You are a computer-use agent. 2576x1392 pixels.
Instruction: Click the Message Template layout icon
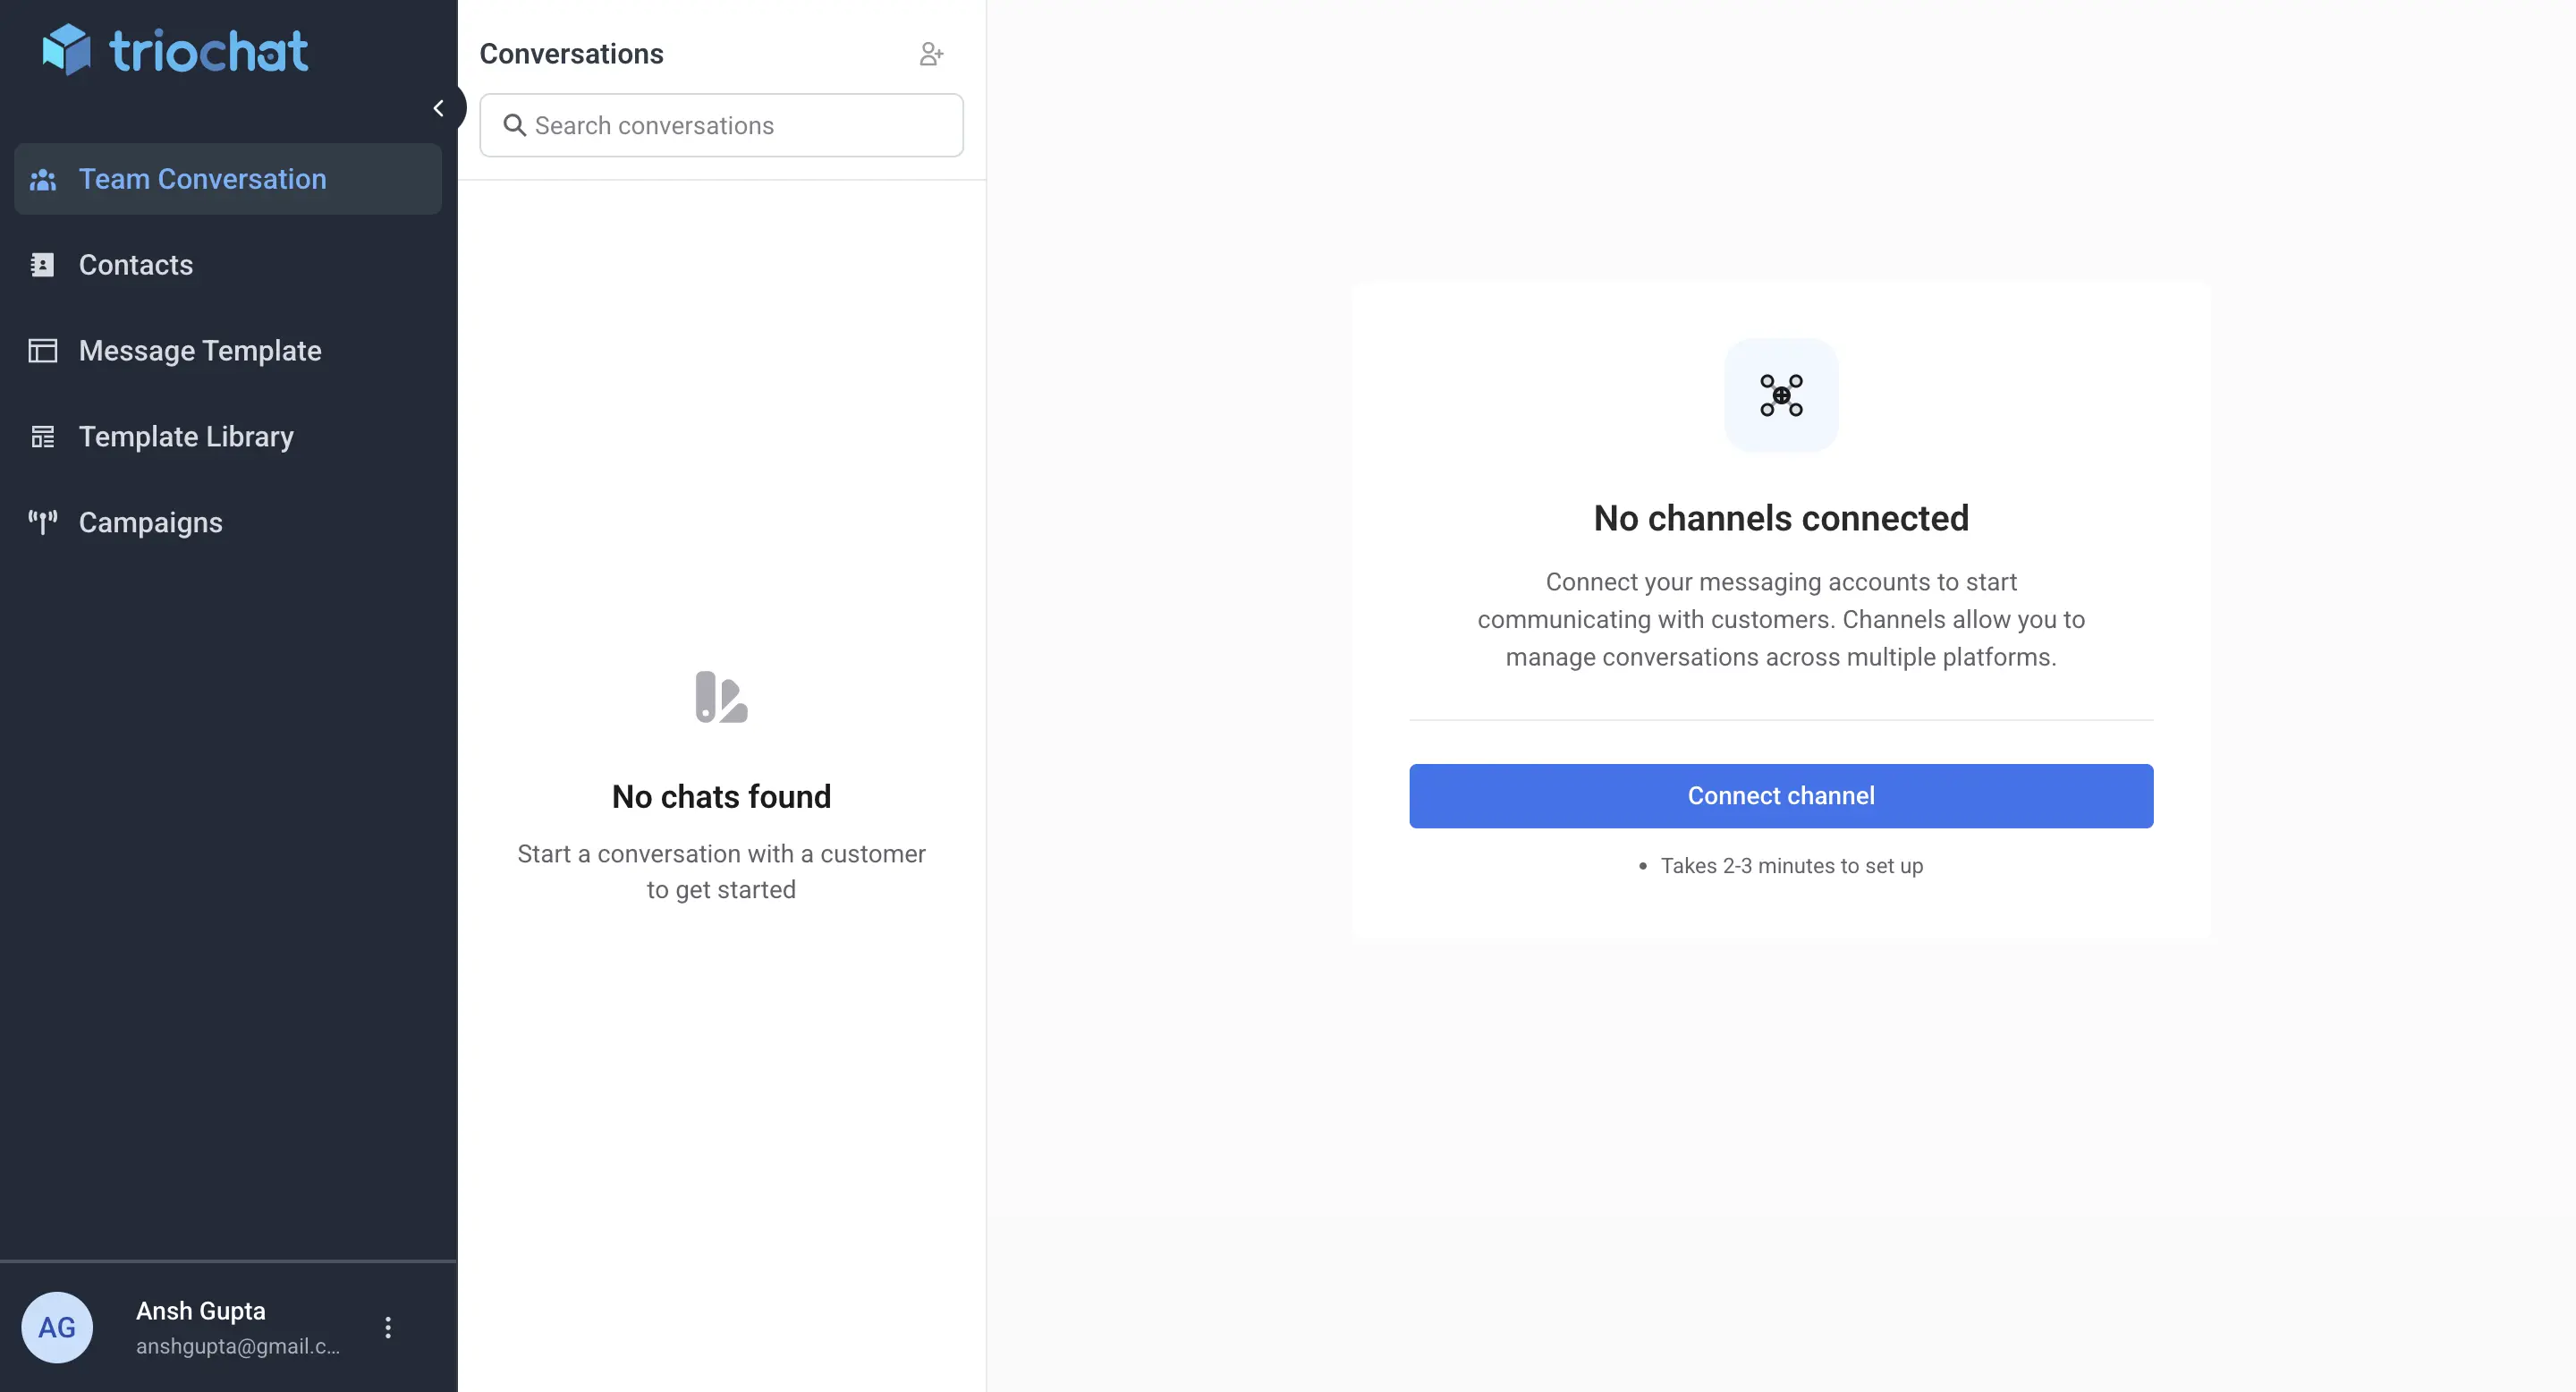43,351
